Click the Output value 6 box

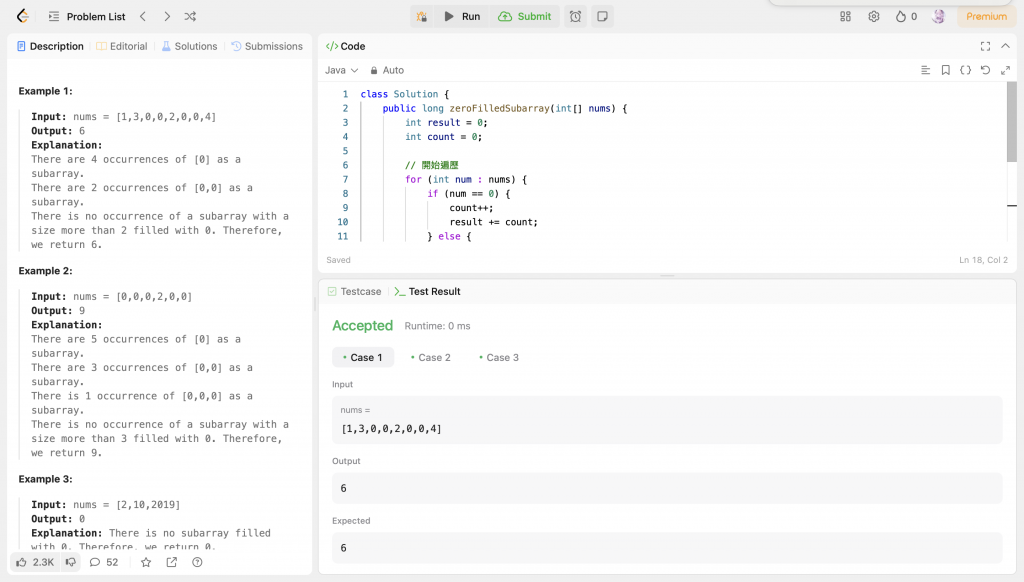click(667, 488)
